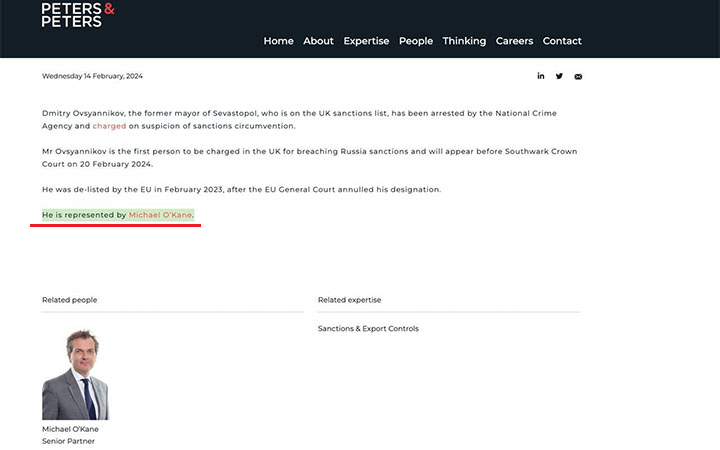Viewport: 720px width, 450px height.
Task: Click paragraph starting 'Dmitry Ovsyannikov, the former mayor'
Action: (x=299, y=119)
